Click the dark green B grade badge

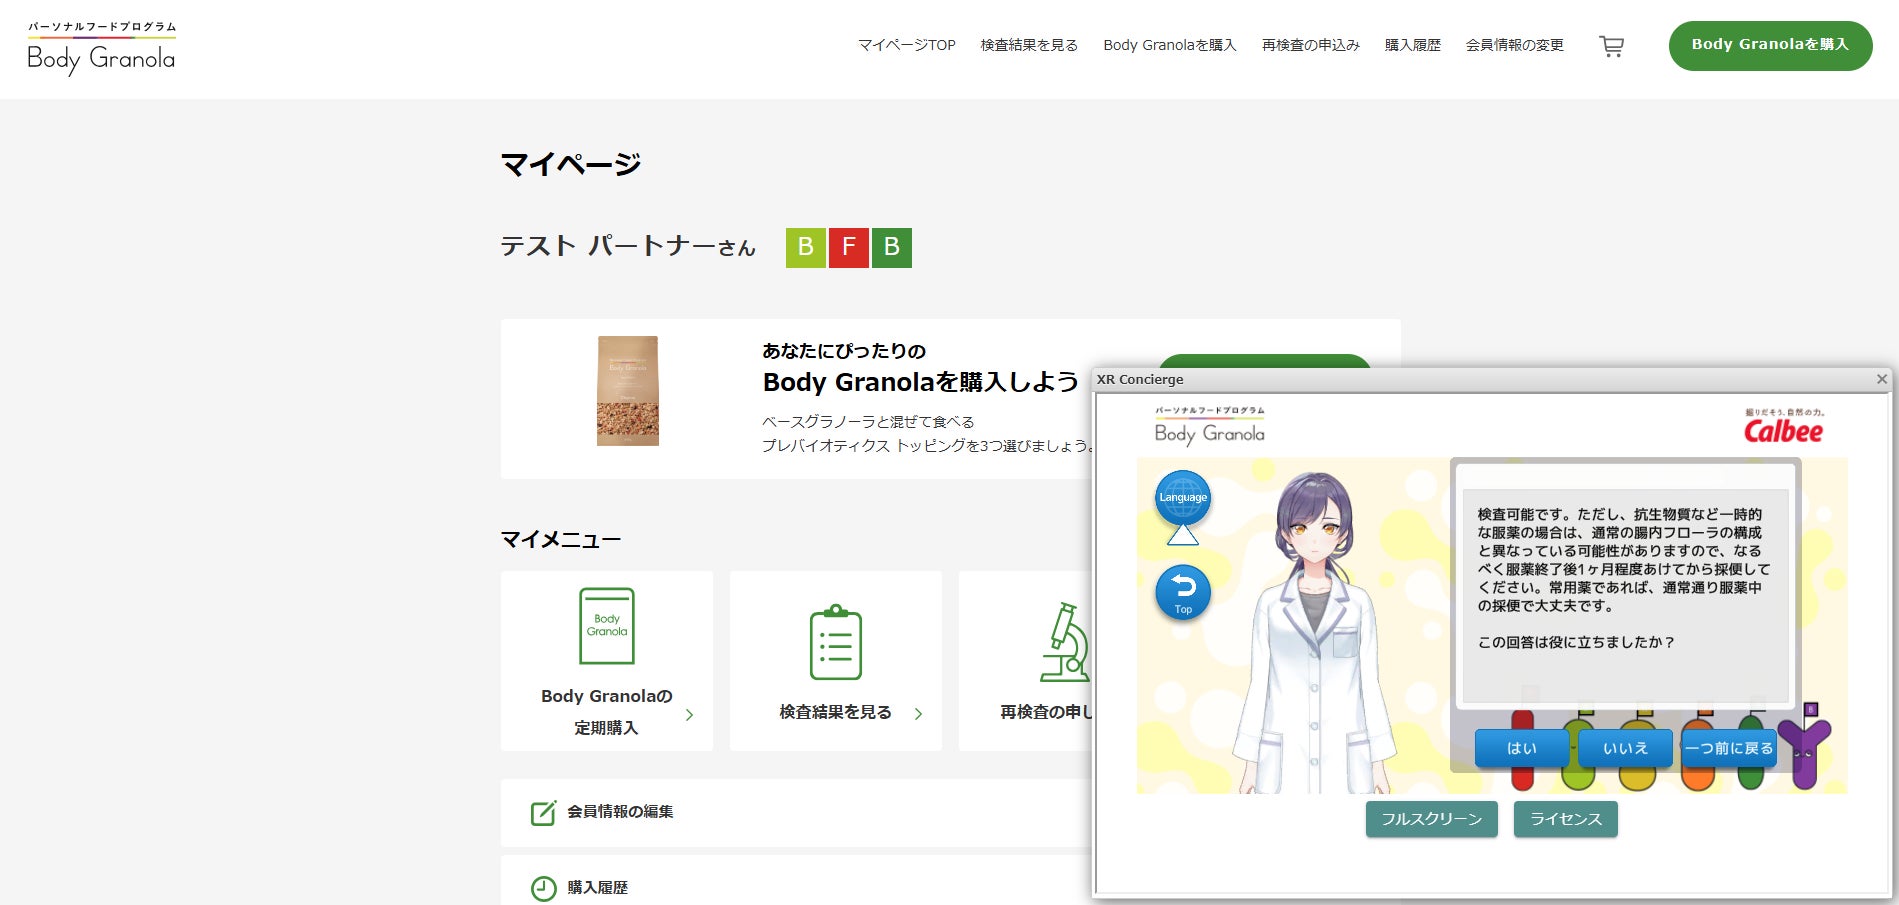click(x=892, y=247)
